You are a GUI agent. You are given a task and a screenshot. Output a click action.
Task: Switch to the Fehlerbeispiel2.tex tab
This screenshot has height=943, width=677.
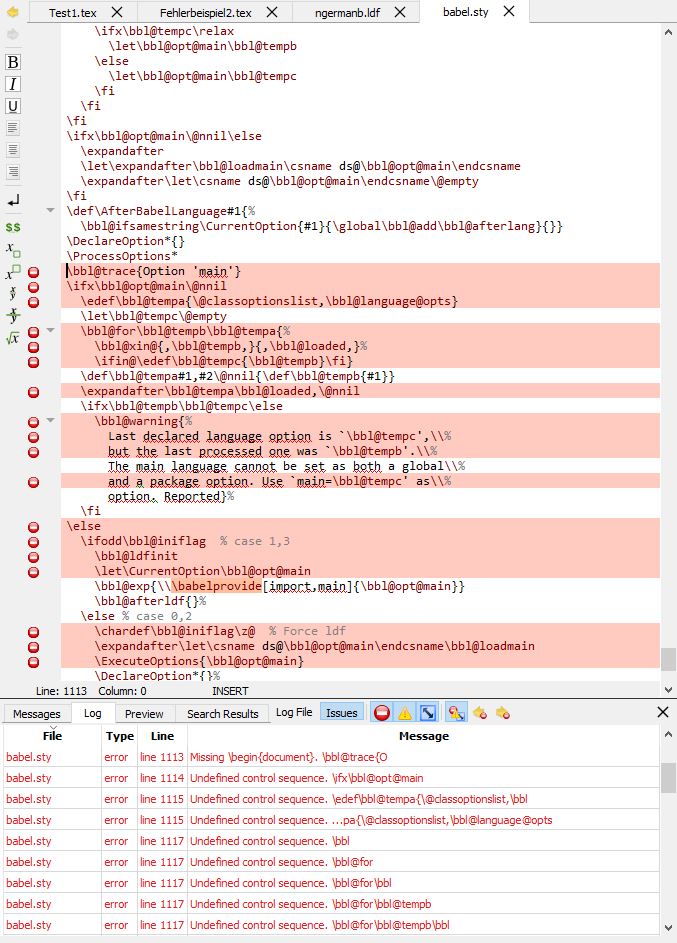[206, 12]
